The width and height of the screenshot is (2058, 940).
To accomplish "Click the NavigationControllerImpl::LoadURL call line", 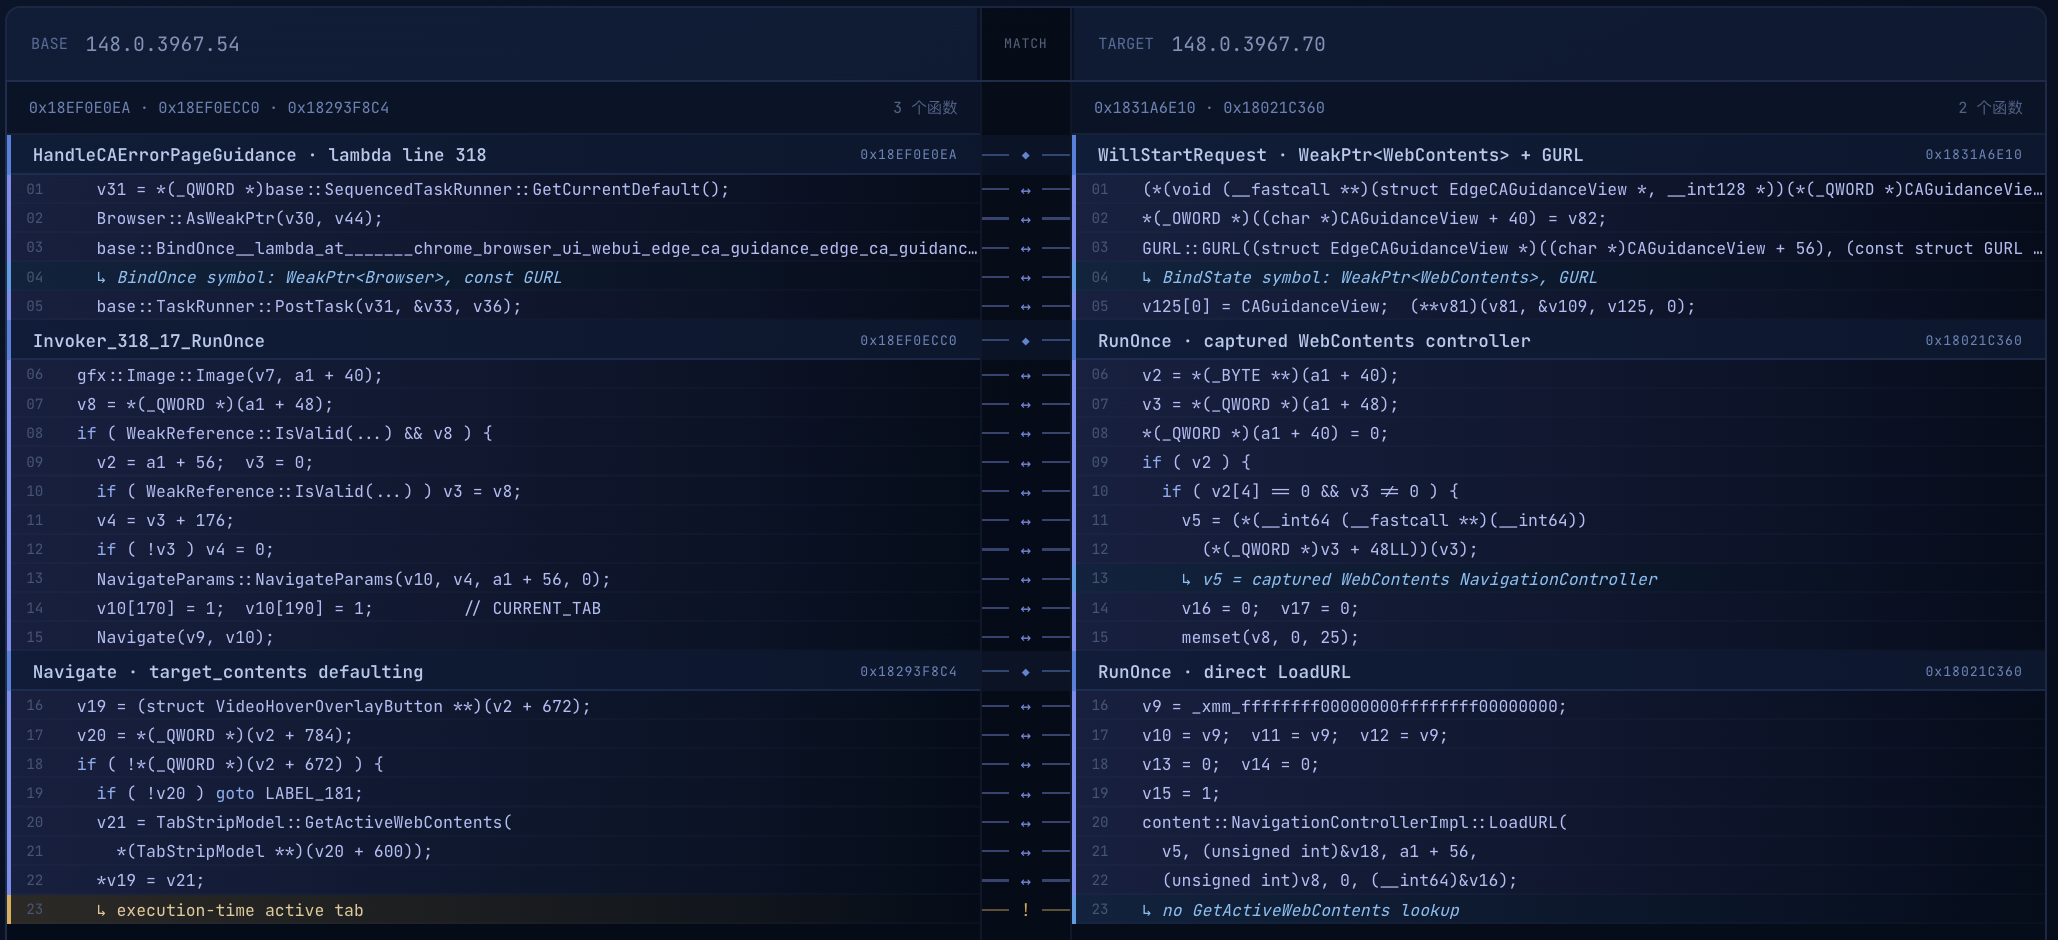I will click(x=1559, y=822).
